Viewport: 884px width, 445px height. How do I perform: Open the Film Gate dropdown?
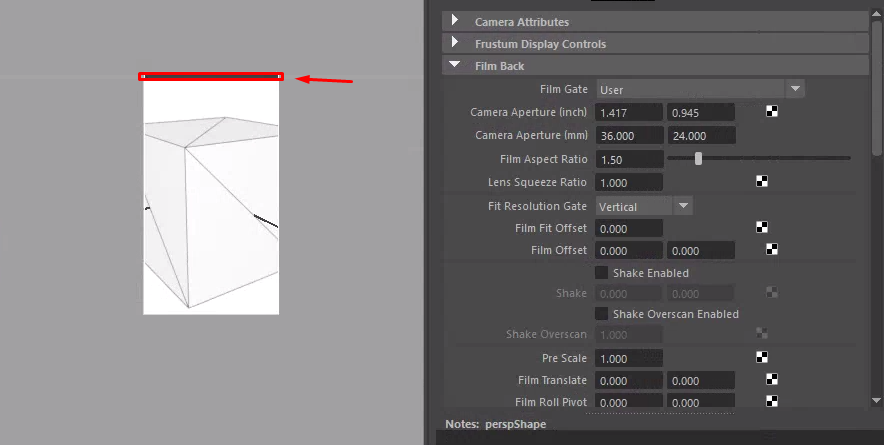coord(700,89)
